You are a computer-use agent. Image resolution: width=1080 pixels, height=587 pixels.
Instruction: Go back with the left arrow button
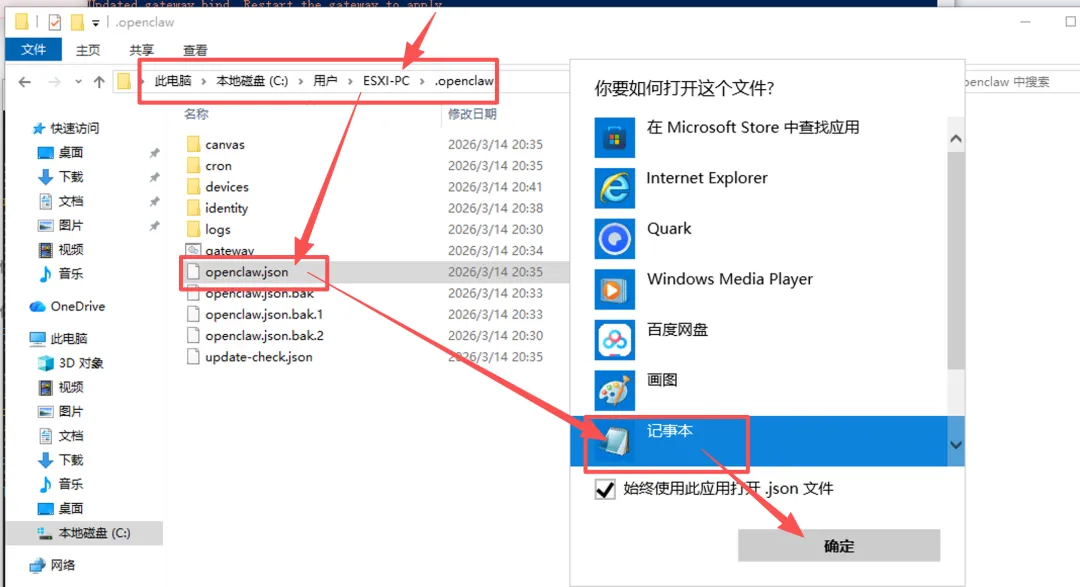pos(25,82)
